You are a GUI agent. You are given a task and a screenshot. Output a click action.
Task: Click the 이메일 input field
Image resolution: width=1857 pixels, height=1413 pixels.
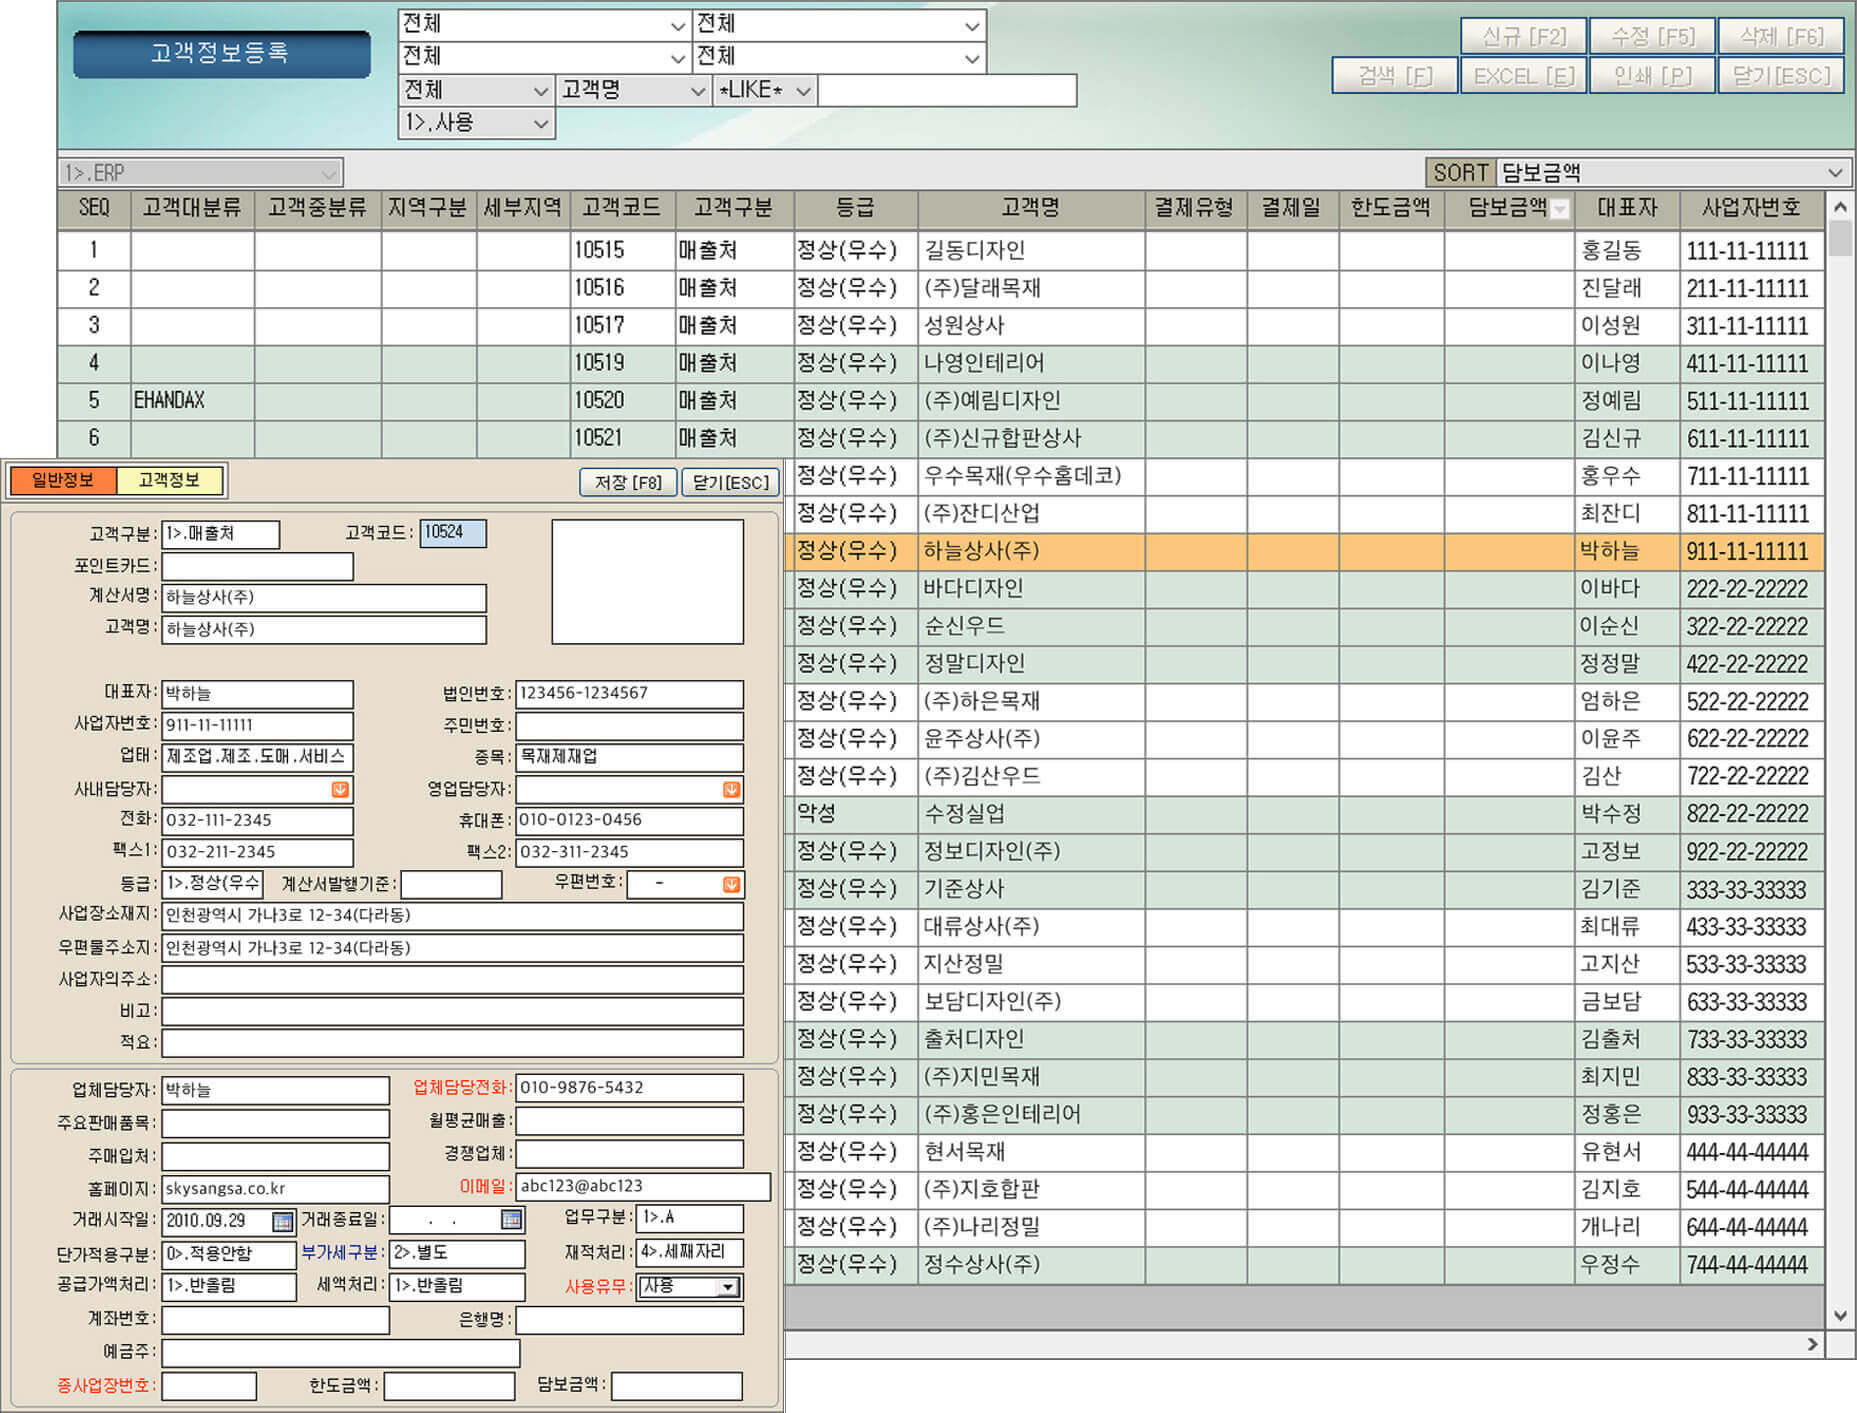pos(643,1187)
